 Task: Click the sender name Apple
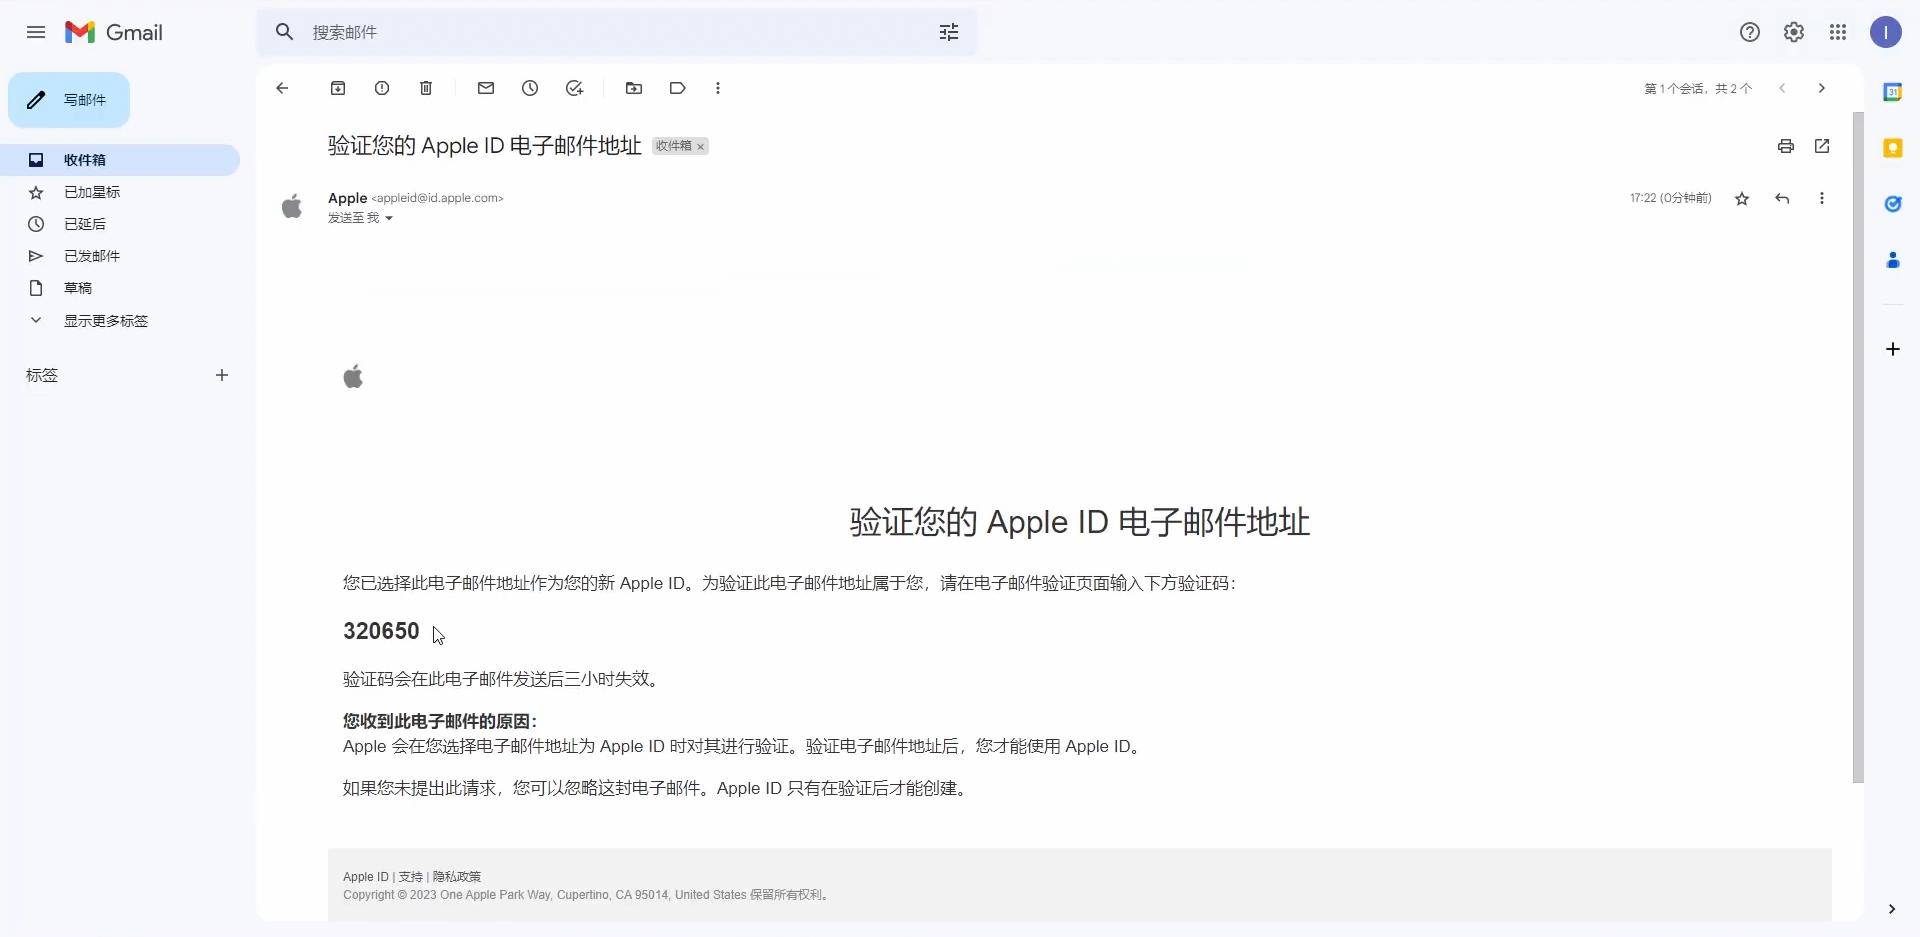point(347,198)
